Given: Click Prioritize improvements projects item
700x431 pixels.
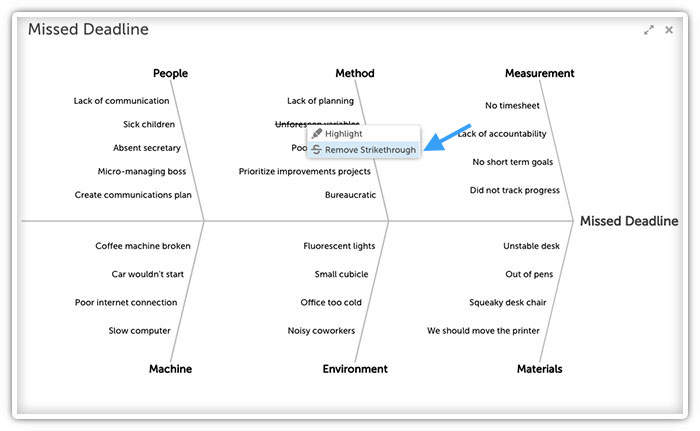Looking at the screenshot, I should coord(304,172).
